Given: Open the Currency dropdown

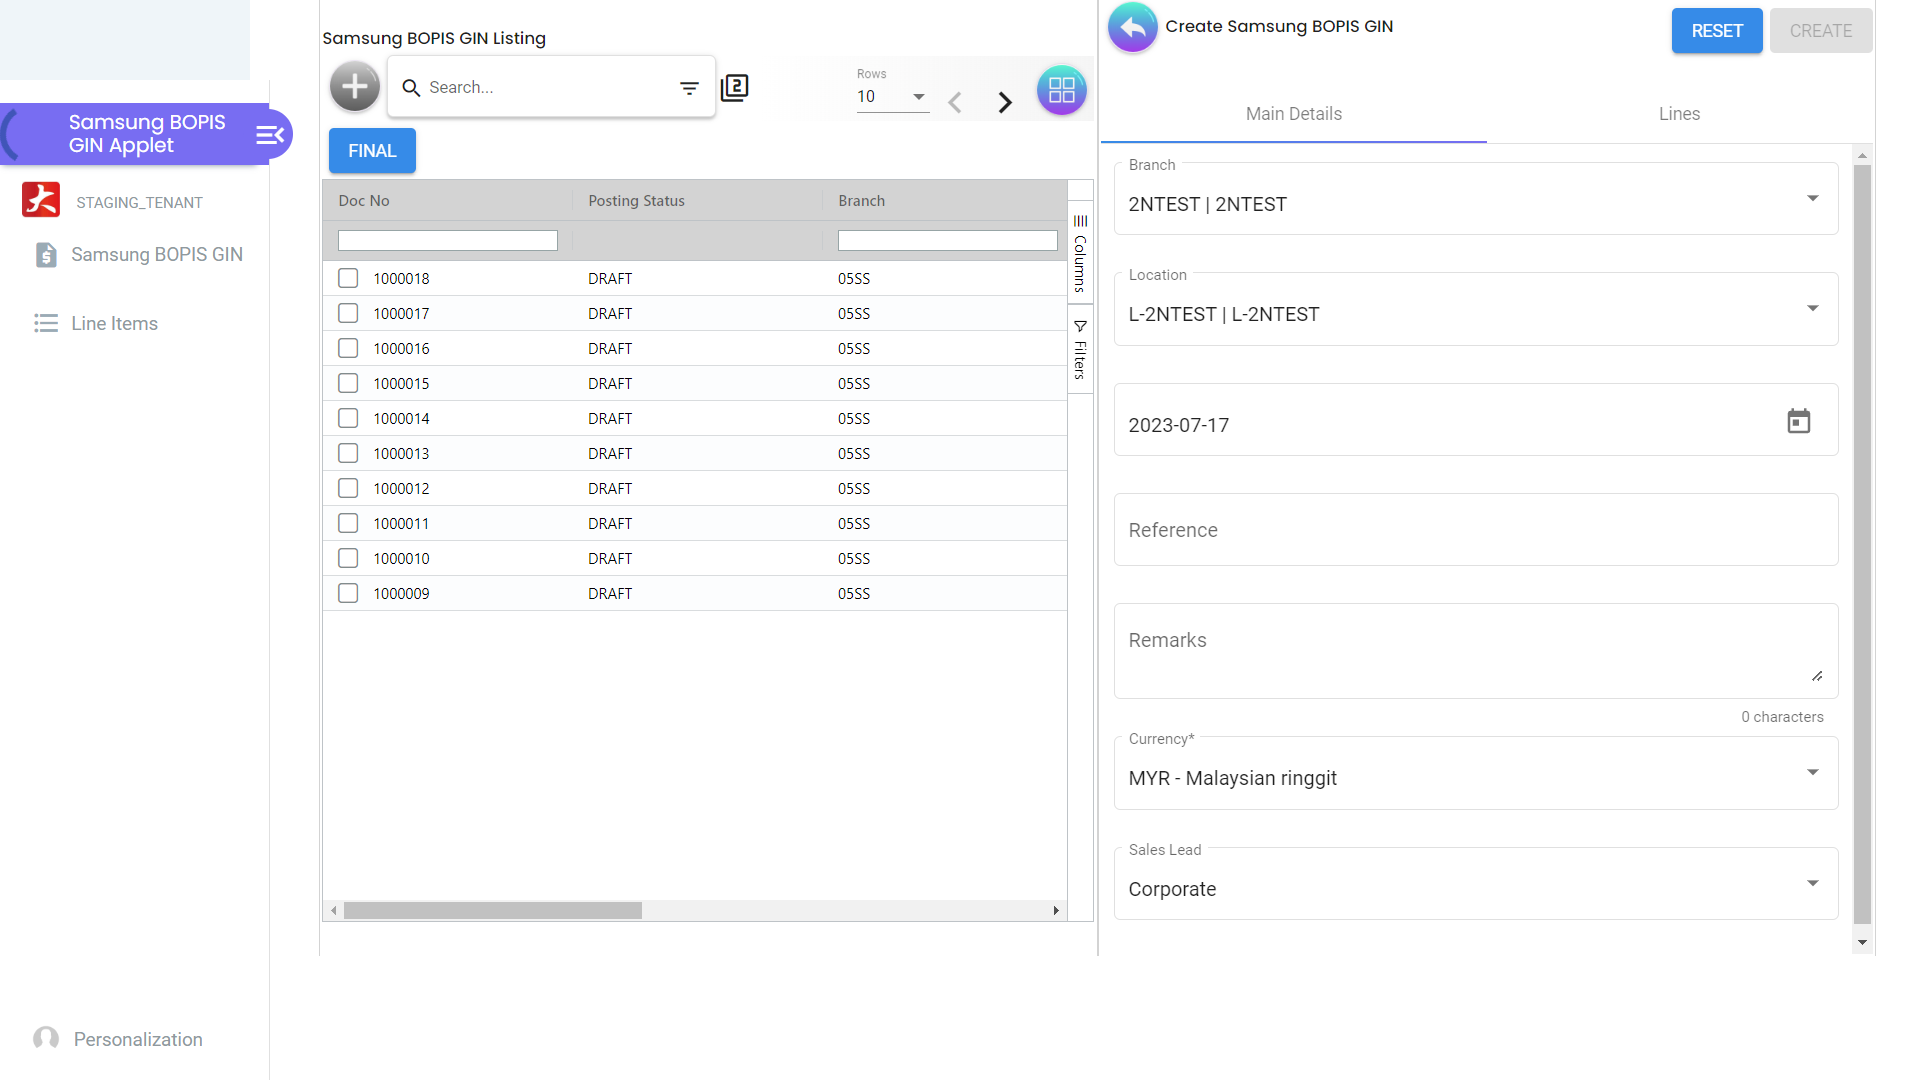Looking at the screenshot, I should [1812, 773].
